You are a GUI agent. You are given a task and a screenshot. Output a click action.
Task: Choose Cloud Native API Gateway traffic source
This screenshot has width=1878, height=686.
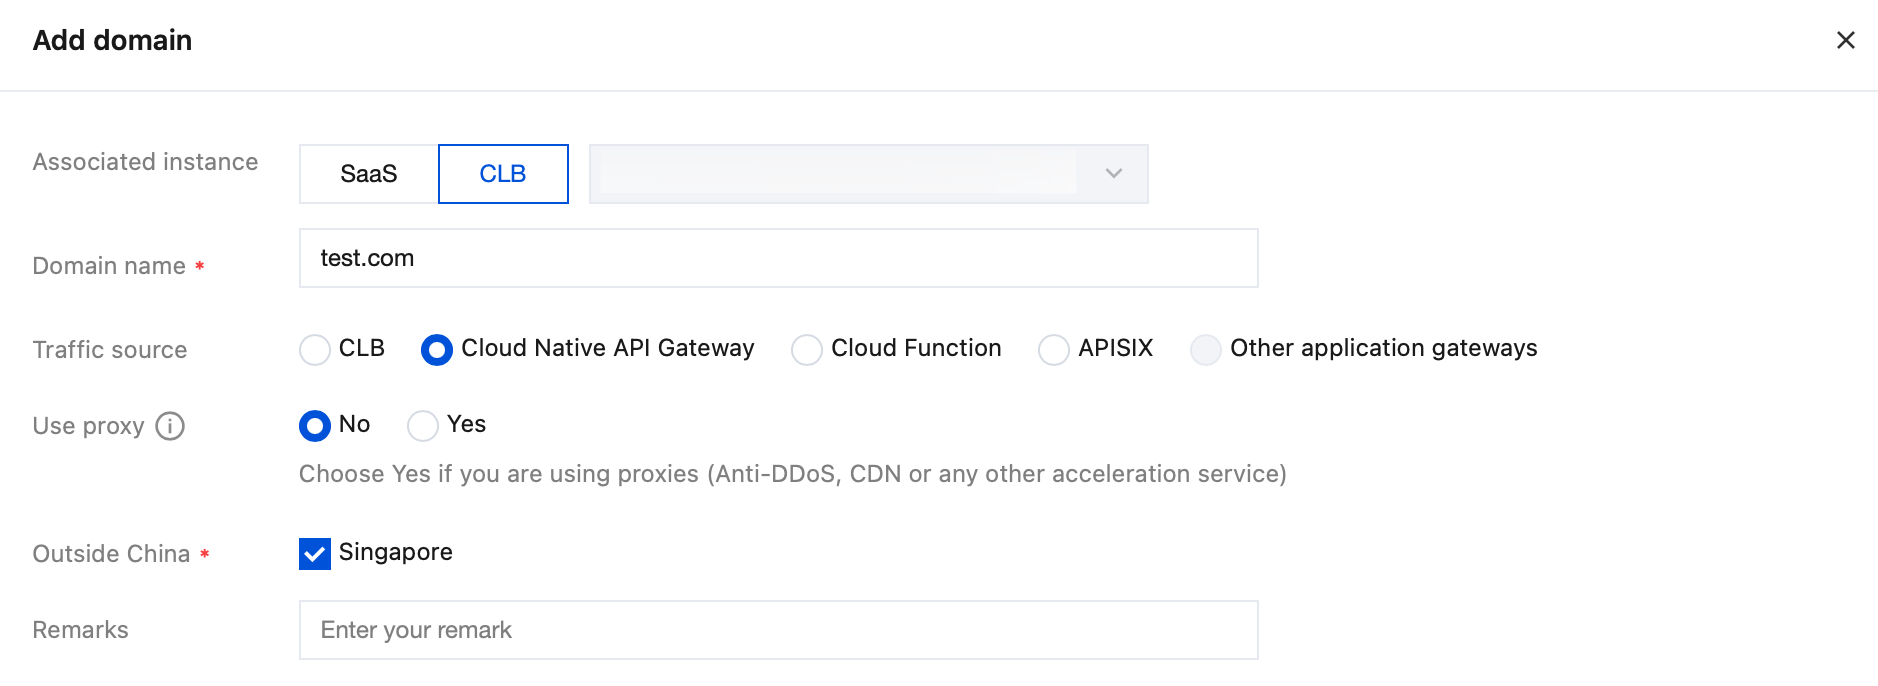[x=437, y=350]
